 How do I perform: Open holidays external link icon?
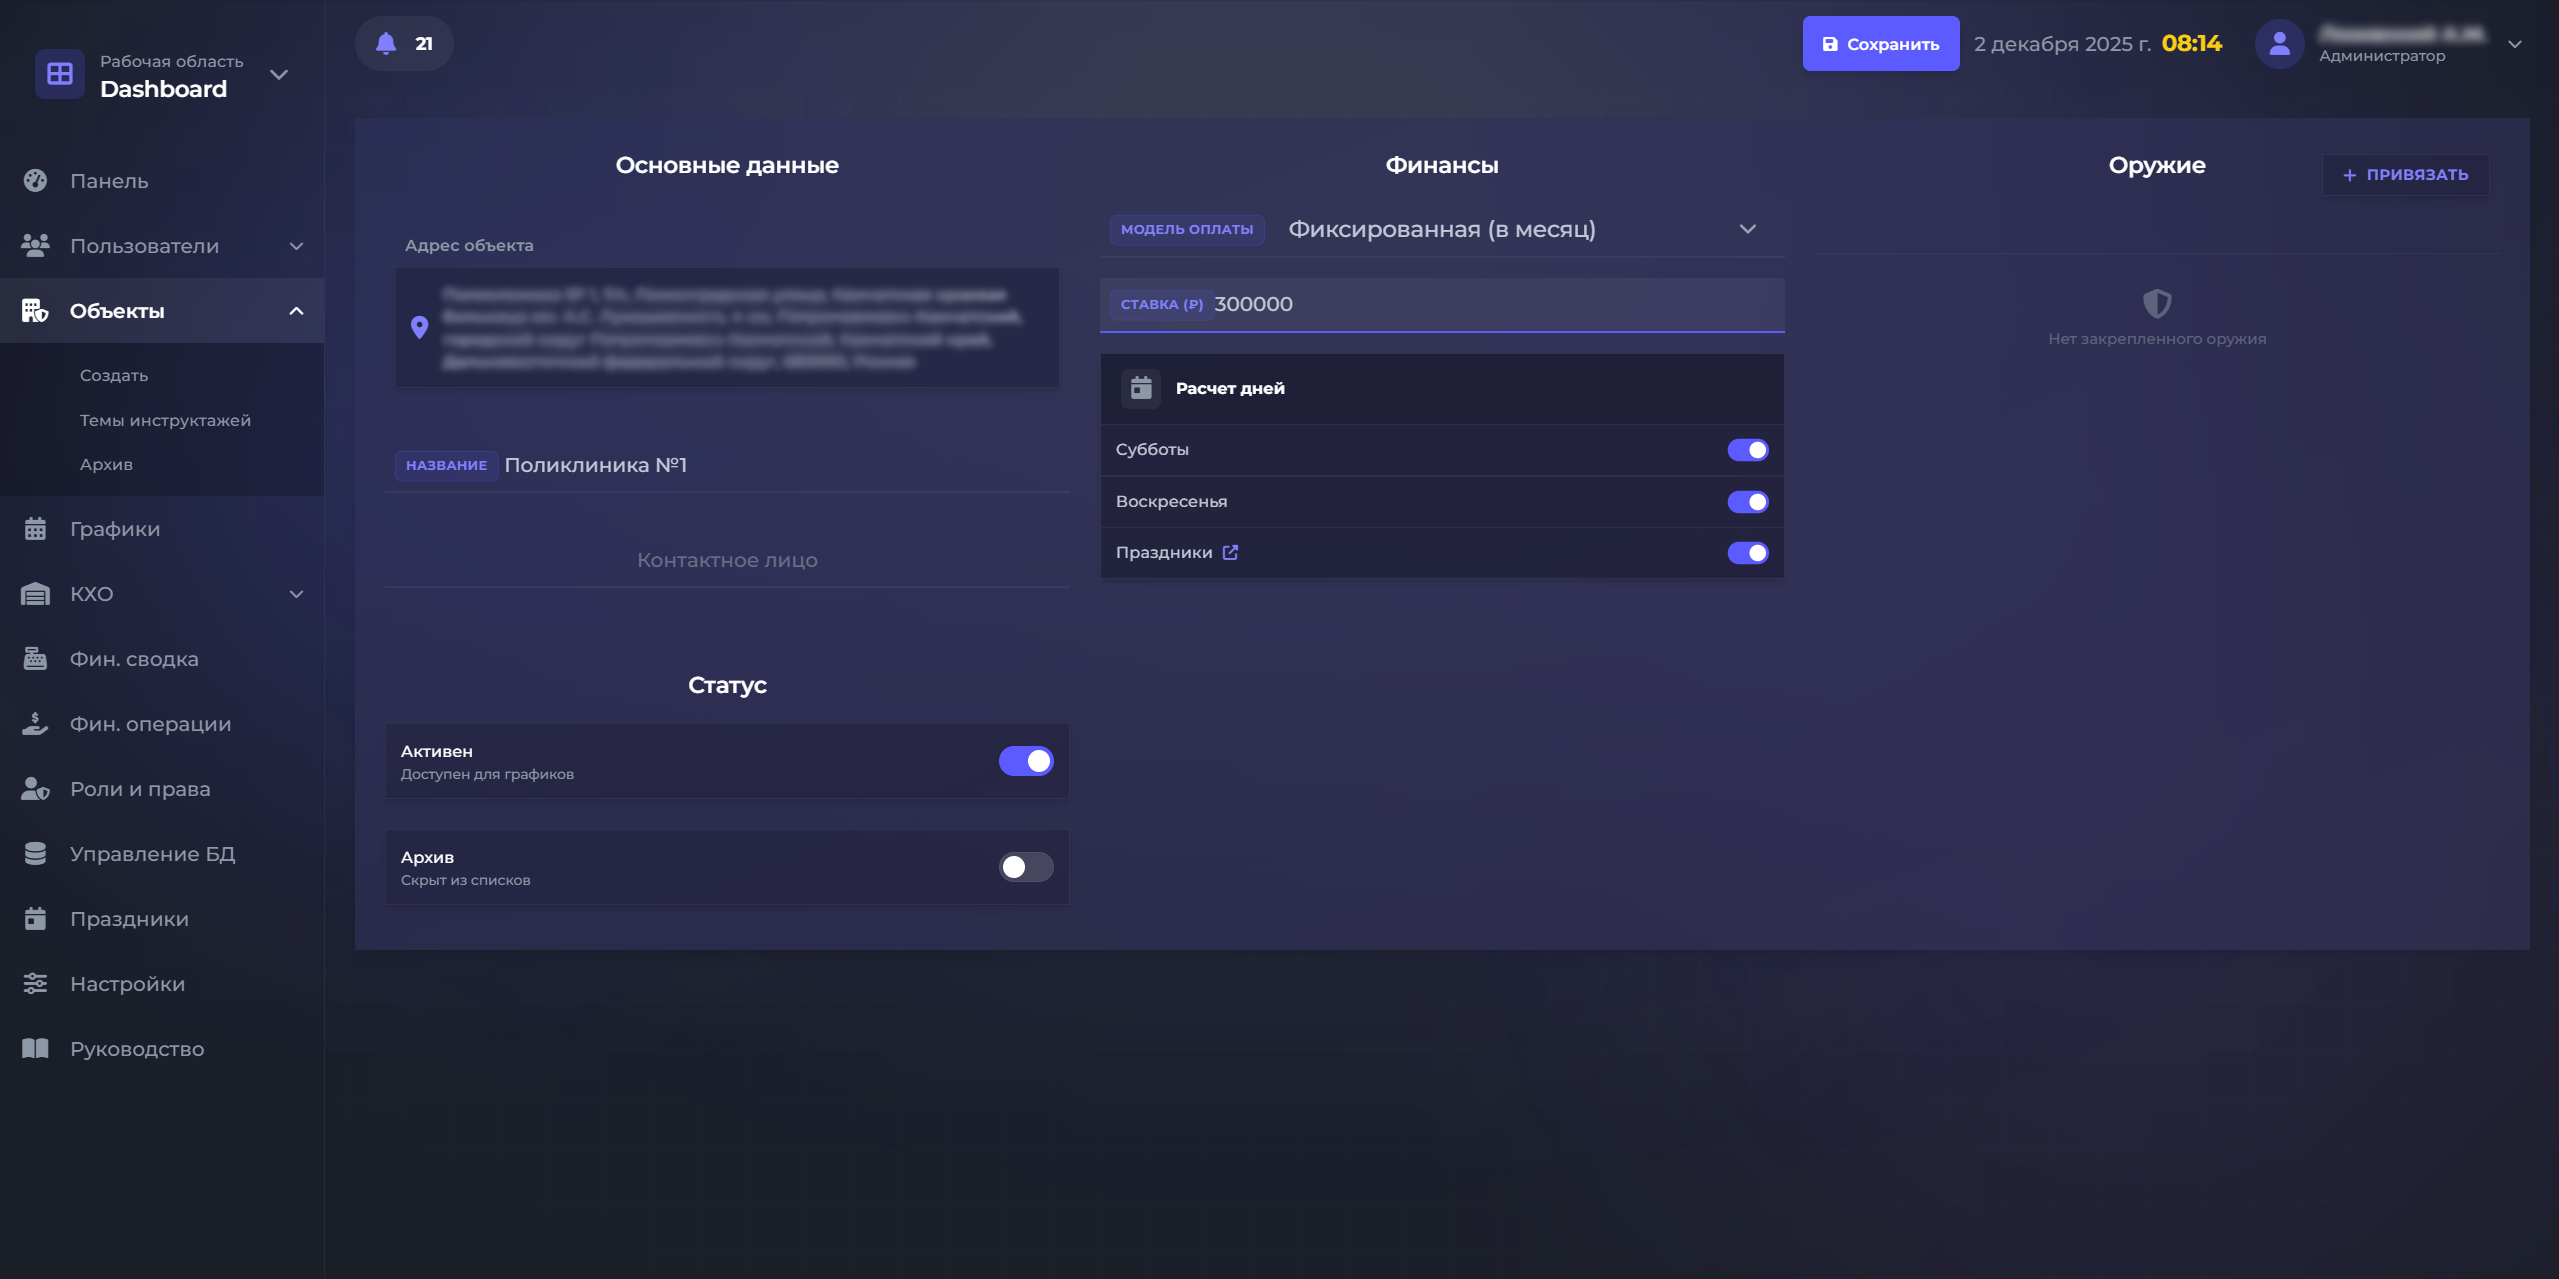tap(1230, 552)
